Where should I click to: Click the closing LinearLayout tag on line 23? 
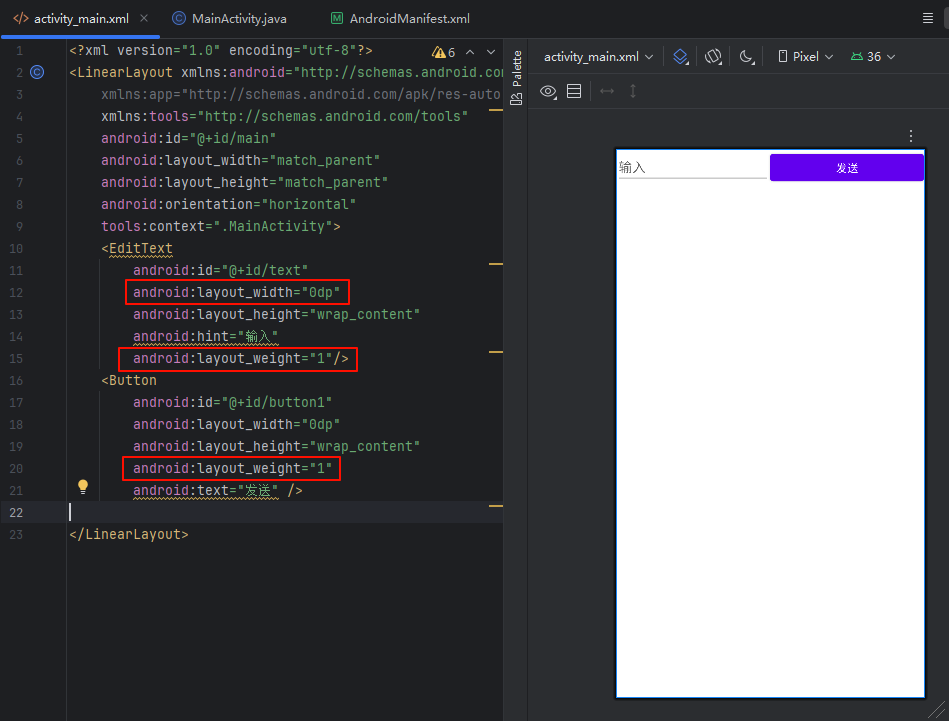point(129,535)
